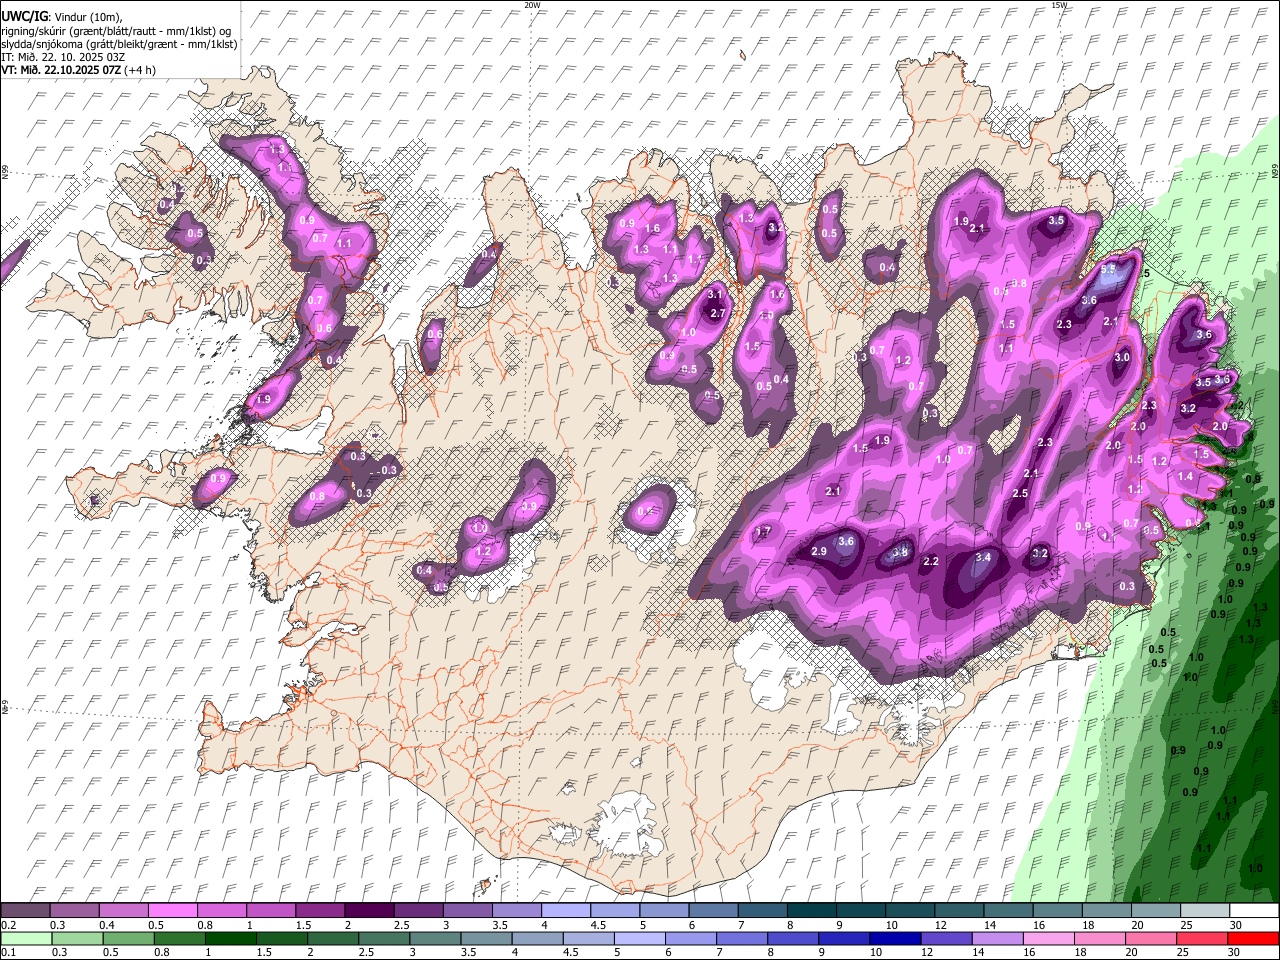Image resolution: width=1280 pixels, height=960 pixels.
Task: Pick white upper swatch after 30
Action: point(1254,911)
